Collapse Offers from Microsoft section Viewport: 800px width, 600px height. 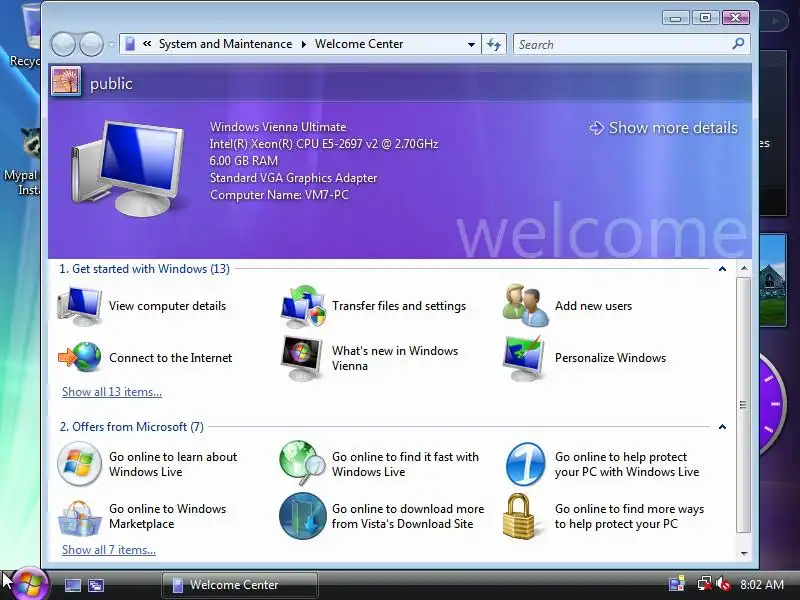[722, 427]
